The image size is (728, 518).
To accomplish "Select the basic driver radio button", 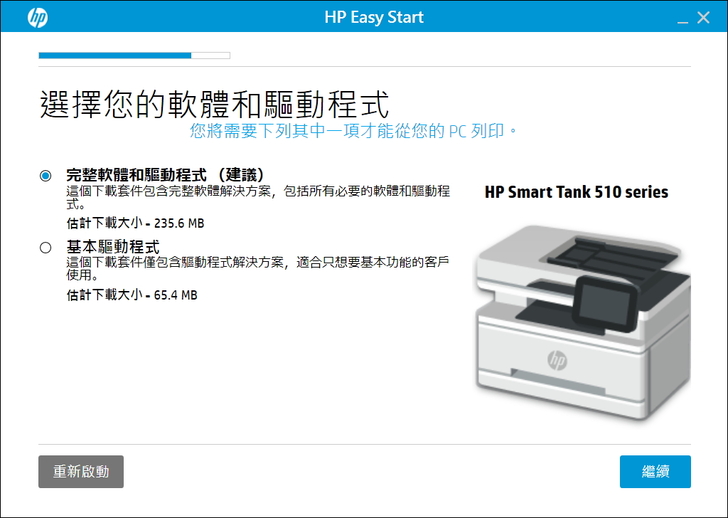I will 46,247.
